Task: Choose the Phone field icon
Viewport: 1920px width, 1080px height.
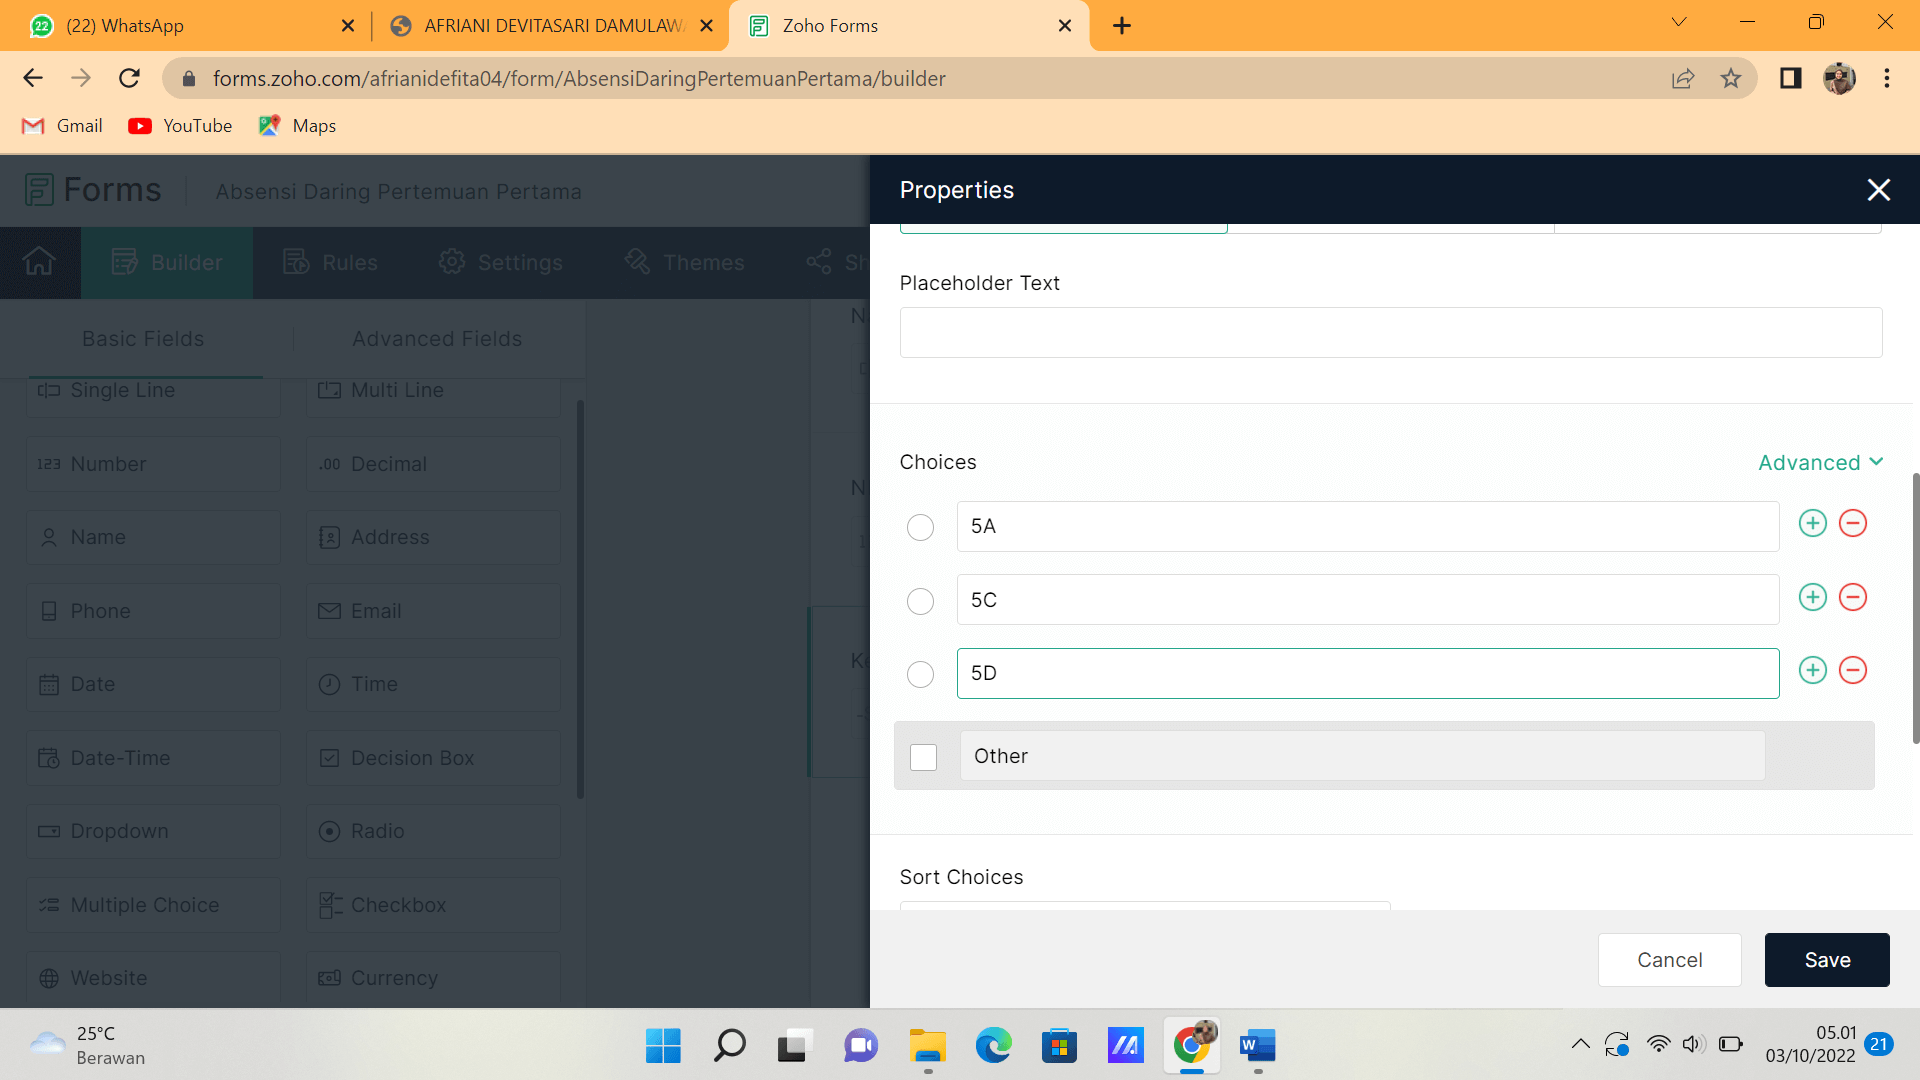Action: point(49,611)
